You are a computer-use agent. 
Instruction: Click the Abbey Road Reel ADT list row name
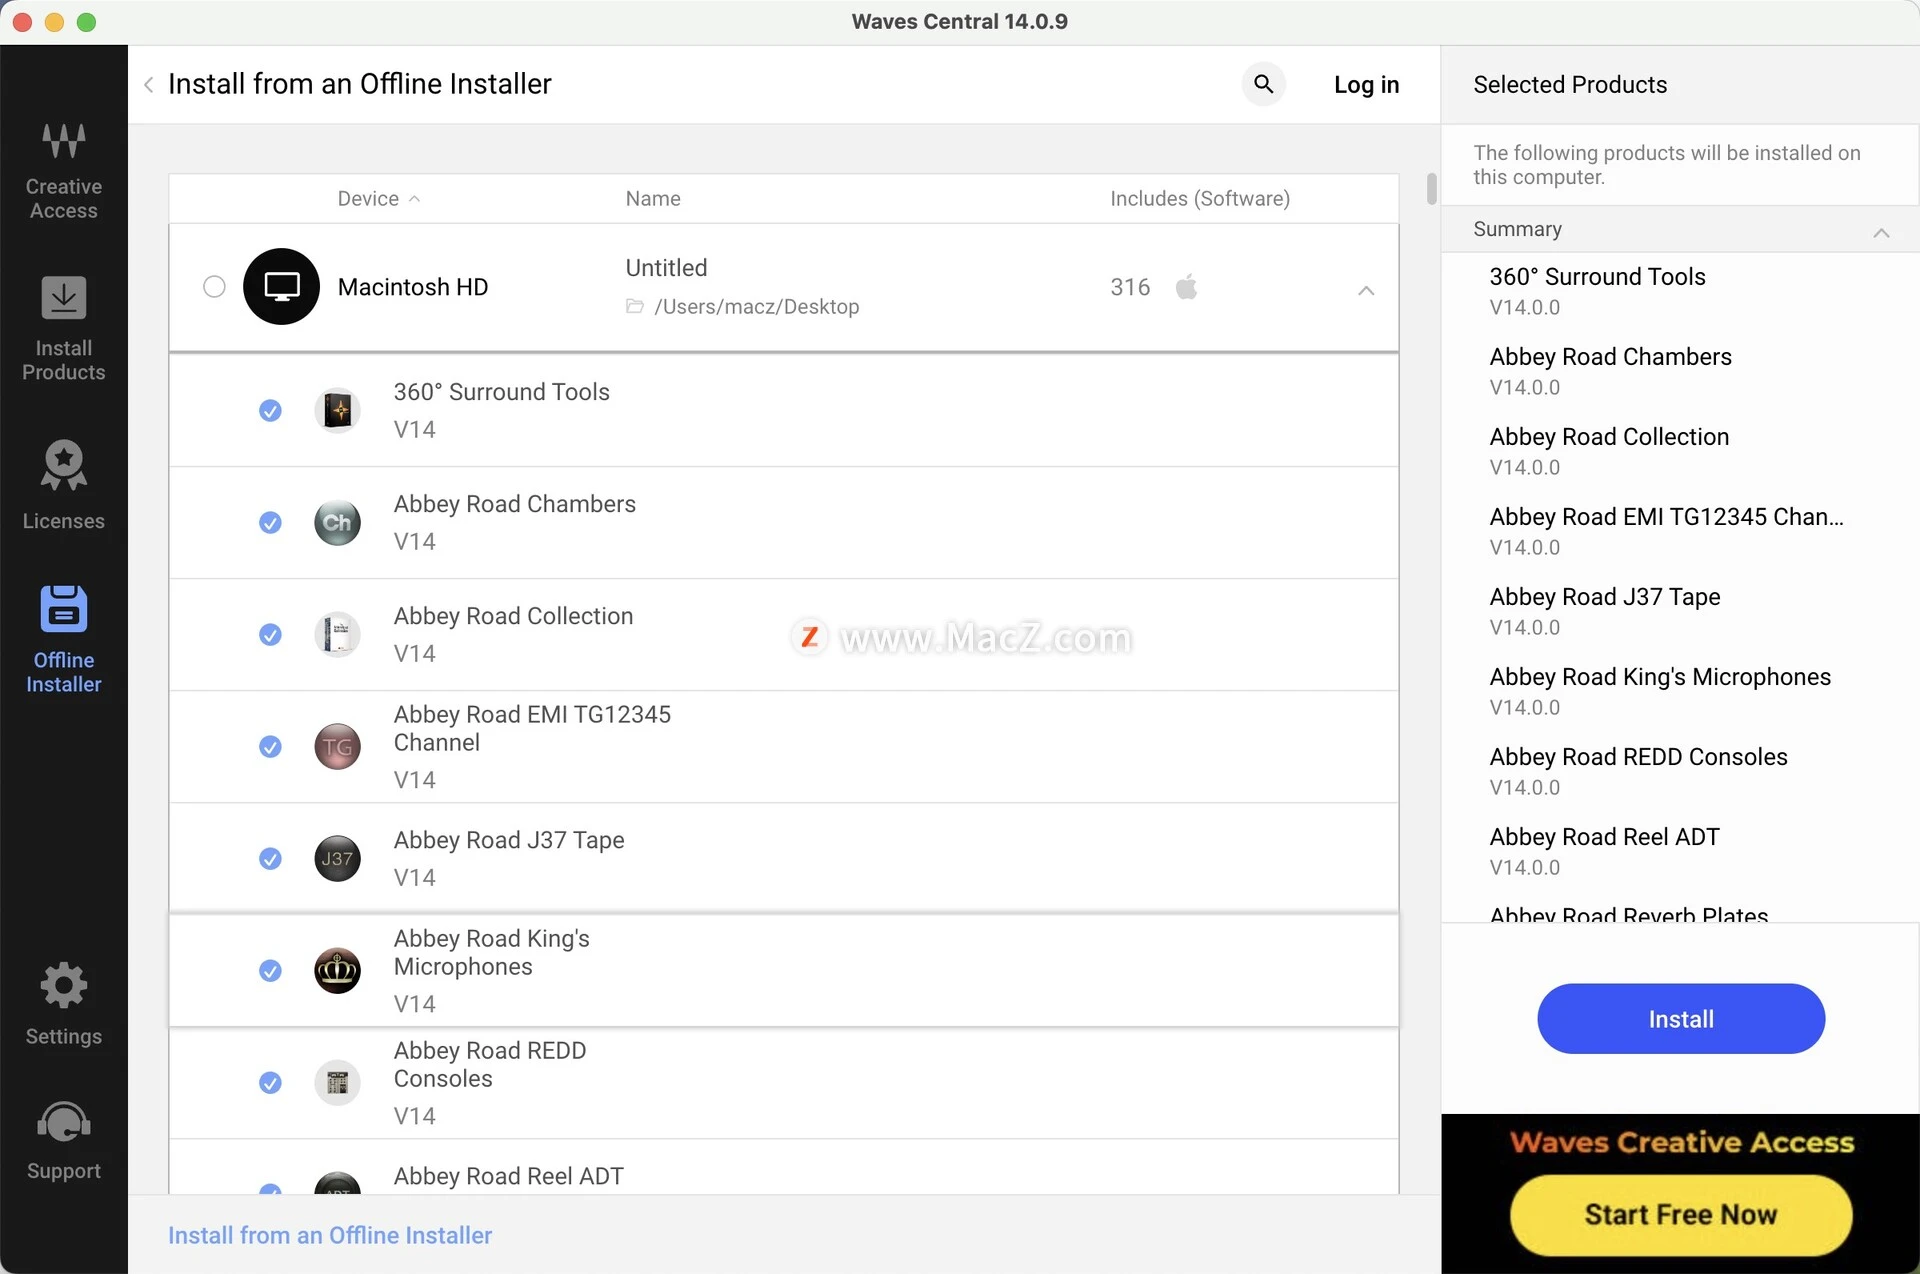coord(508,1176)
